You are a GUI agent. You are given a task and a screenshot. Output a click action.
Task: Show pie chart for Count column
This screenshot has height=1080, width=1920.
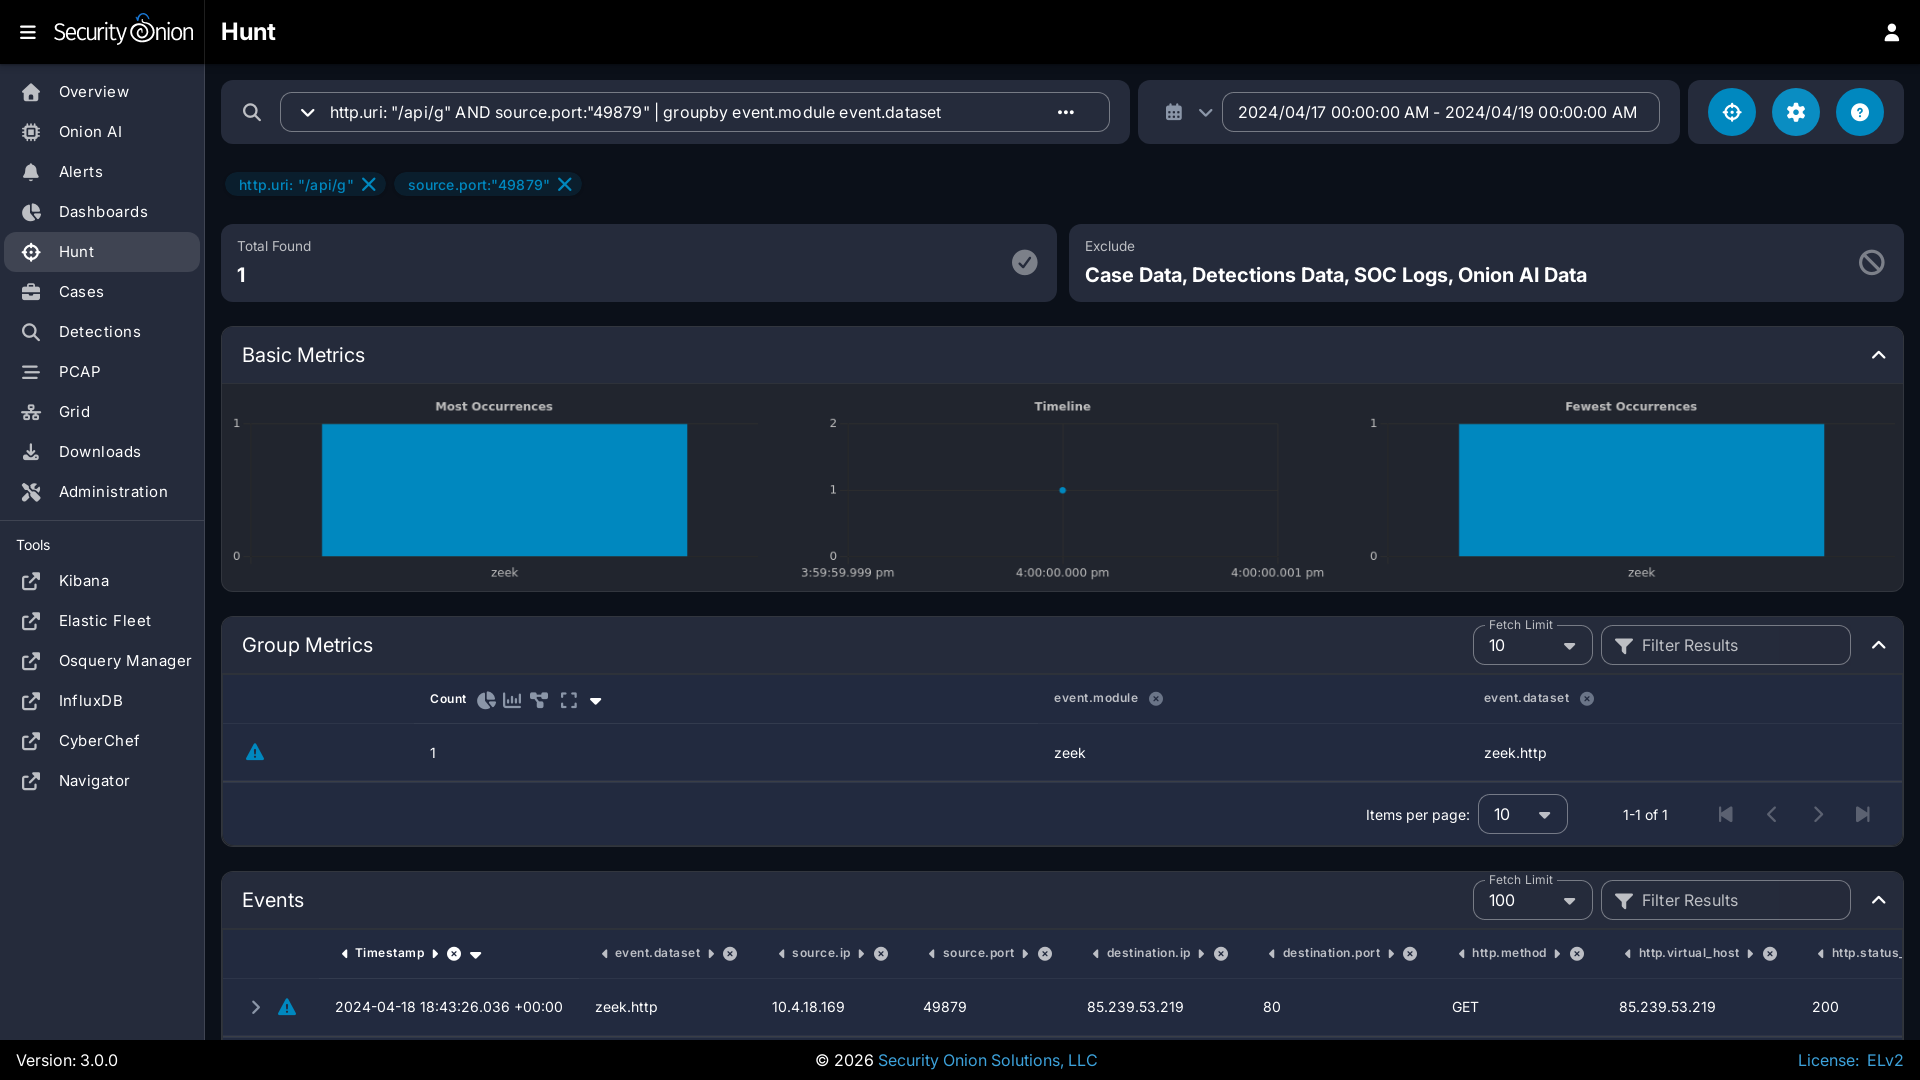click(486, 700)
